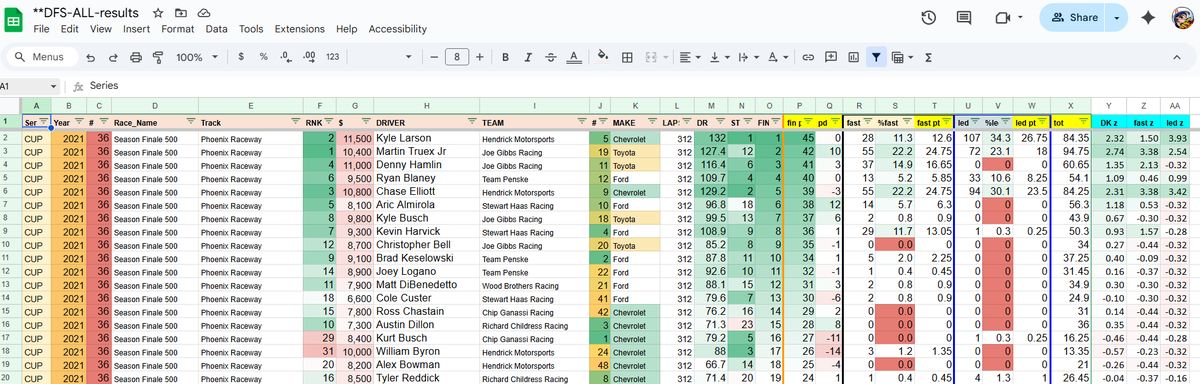
Task: Click the Redo icon
Action: (x=113, y=57)
